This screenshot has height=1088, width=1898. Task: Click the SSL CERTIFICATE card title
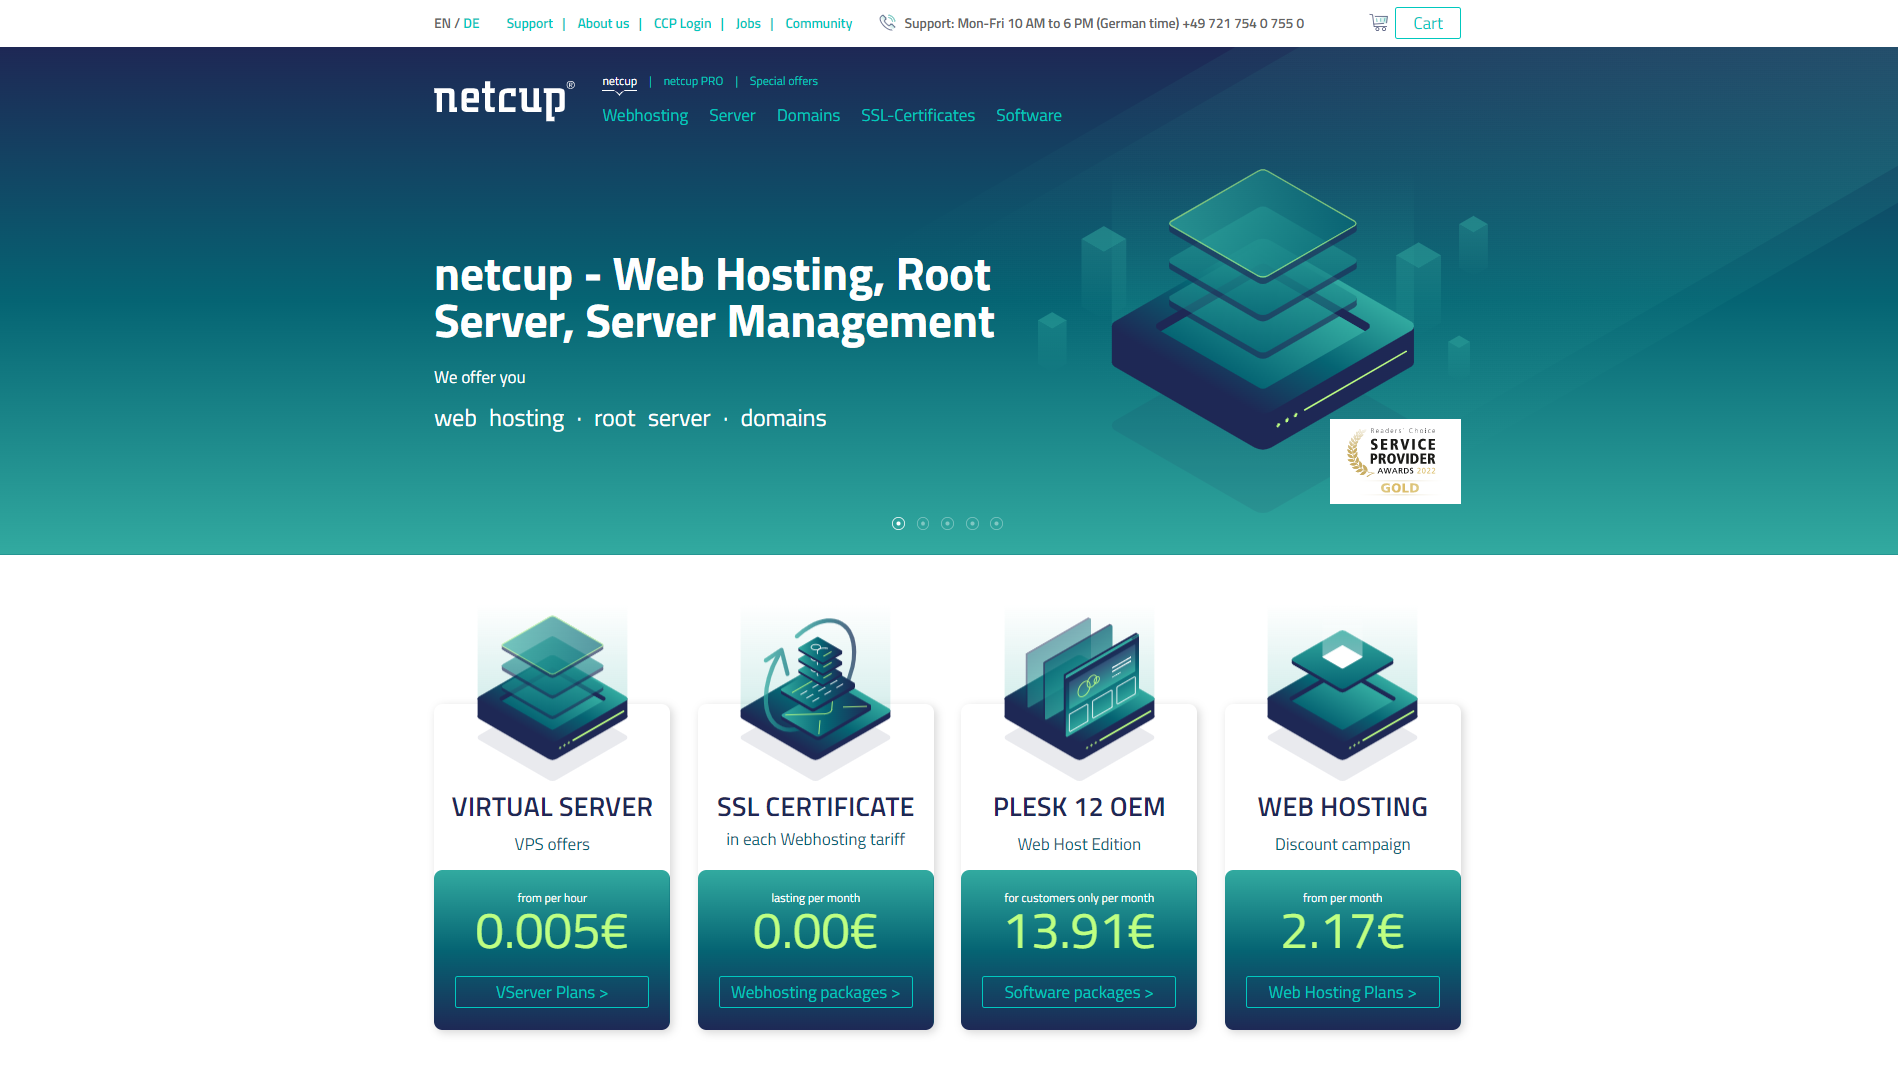[815, 807]
